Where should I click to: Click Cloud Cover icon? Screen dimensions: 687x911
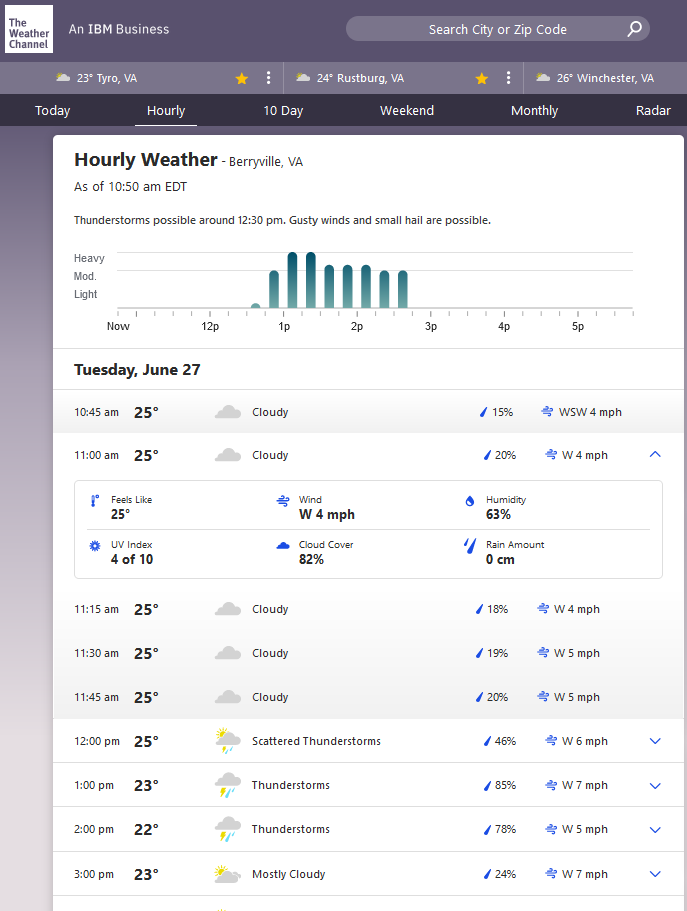(283, 546)
